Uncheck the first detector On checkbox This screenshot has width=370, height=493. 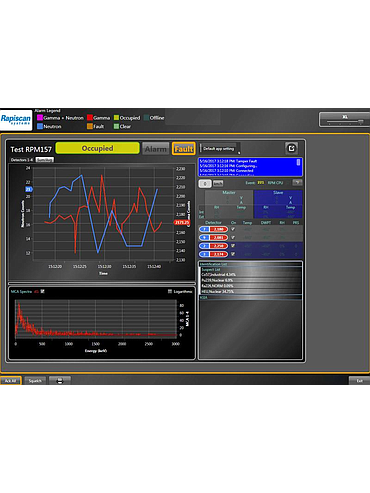click(233, 229)
